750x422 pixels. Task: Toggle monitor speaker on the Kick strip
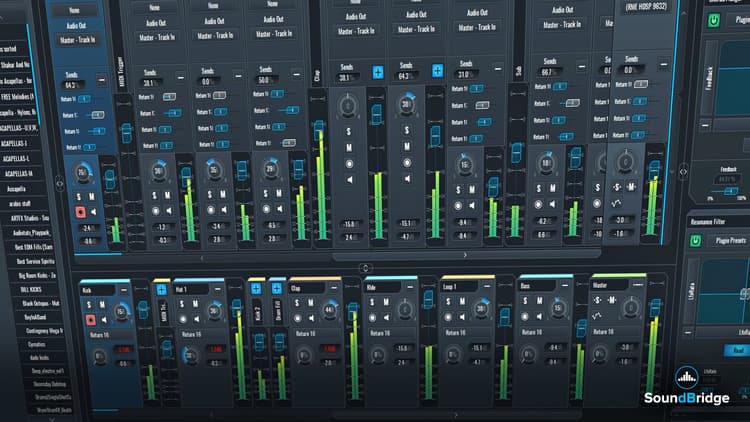click(104, 319)
